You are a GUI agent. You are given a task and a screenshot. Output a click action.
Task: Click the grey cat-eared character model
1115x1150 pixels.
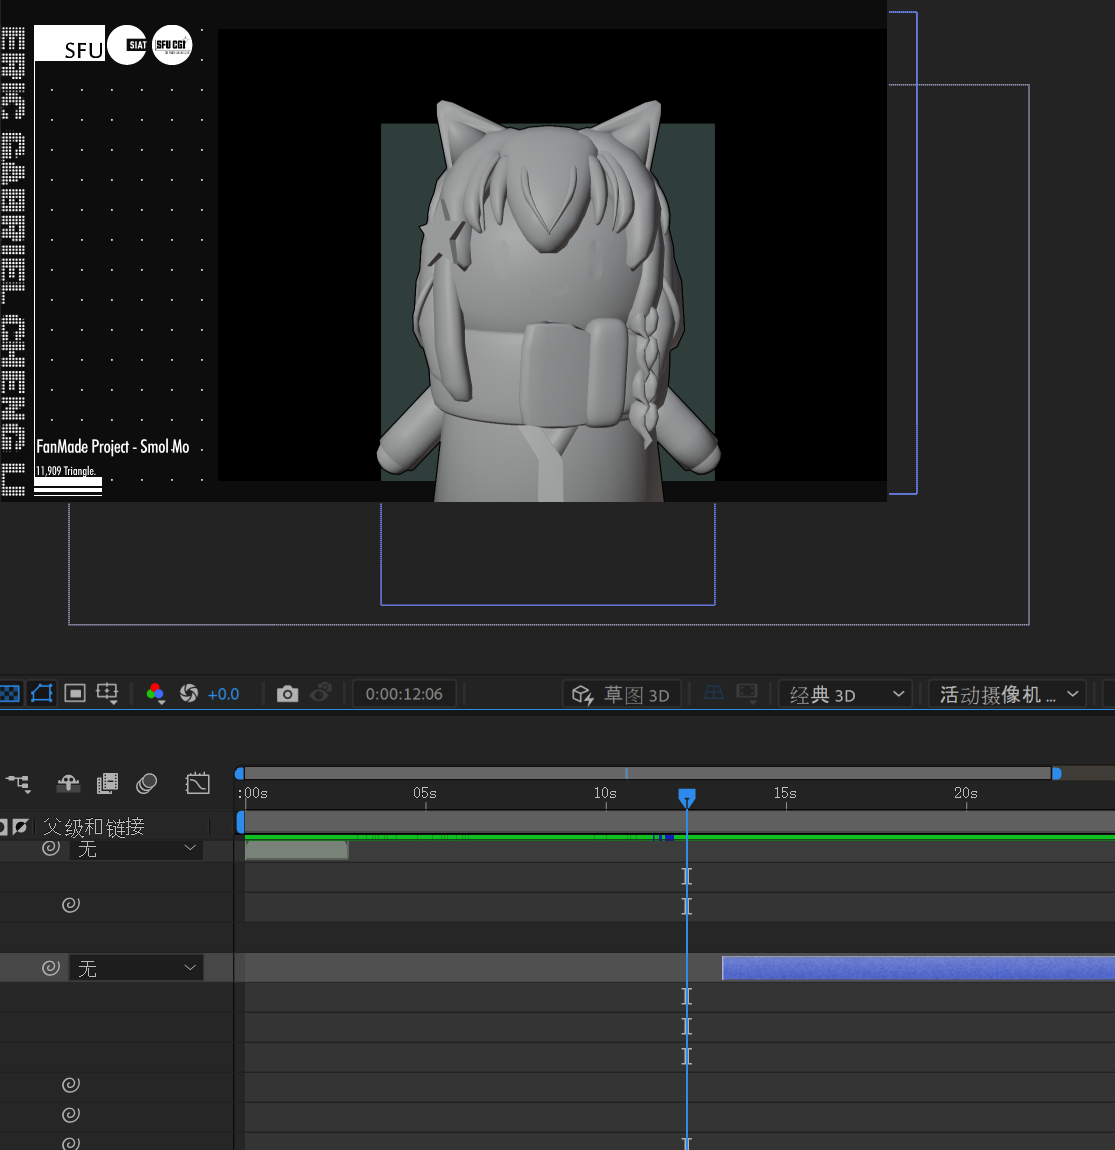pyautogui.click(x=549, y=301)
